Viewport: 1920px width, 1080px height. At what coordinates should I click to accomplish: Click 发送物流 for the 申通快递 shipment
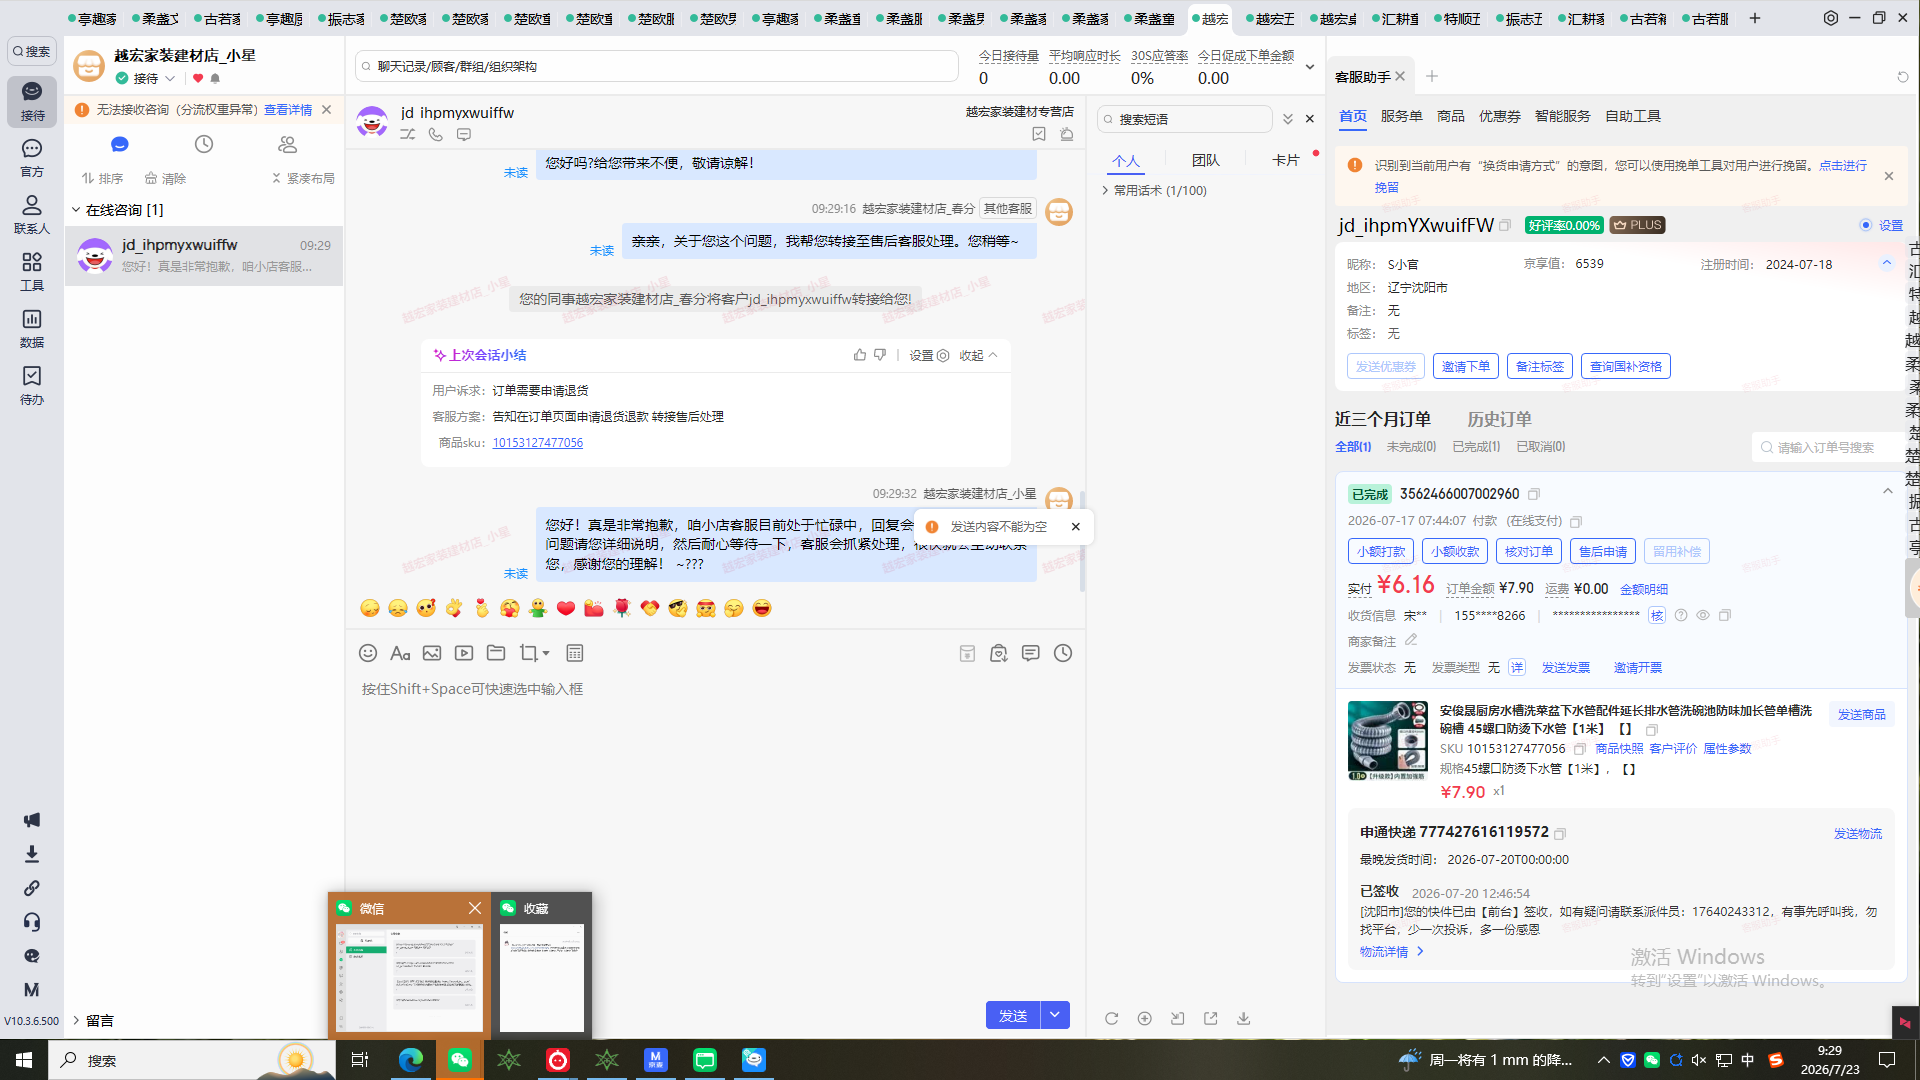coord(1858,833)
